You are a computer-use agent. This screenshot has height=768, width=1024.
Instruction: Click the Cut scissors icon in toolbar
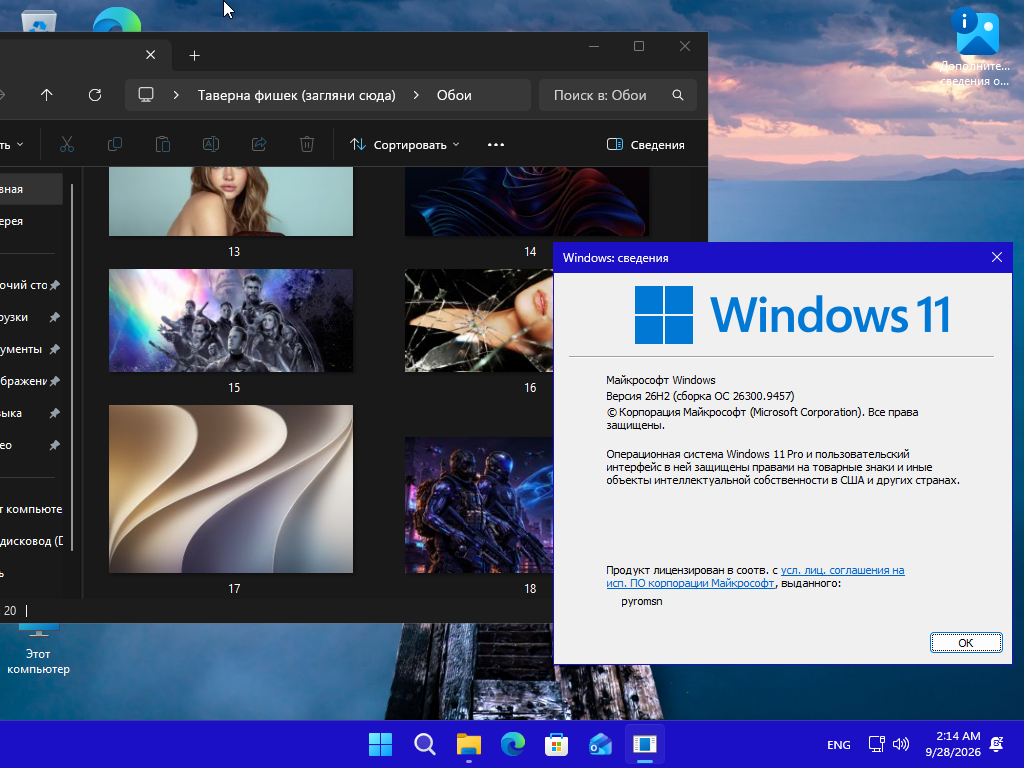(x=67, y=144)
